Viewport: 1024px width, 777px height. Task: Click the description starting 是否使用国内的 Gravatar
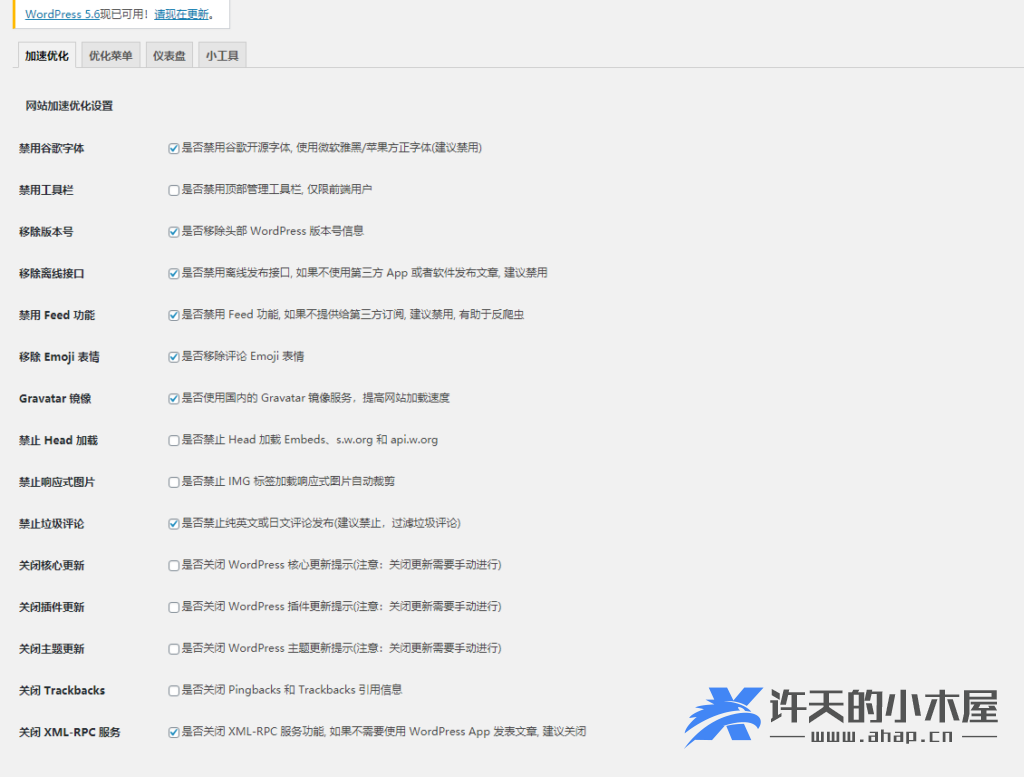316,398
